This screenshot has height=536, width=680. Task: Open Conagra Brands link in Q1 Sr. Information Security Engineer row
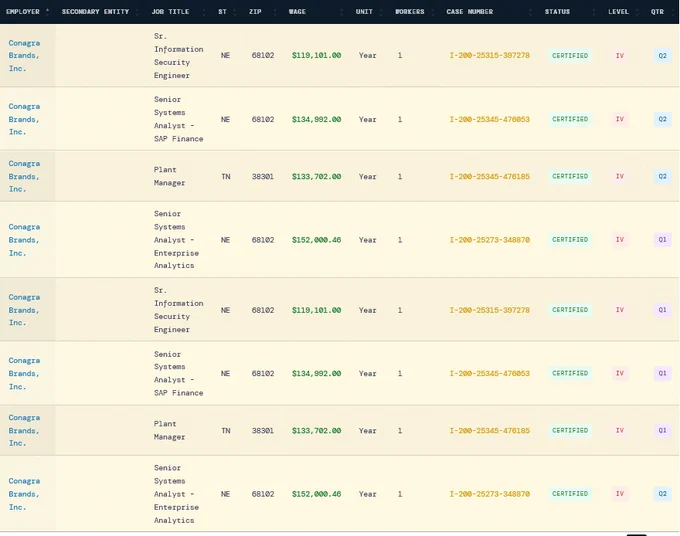[24, 310]
